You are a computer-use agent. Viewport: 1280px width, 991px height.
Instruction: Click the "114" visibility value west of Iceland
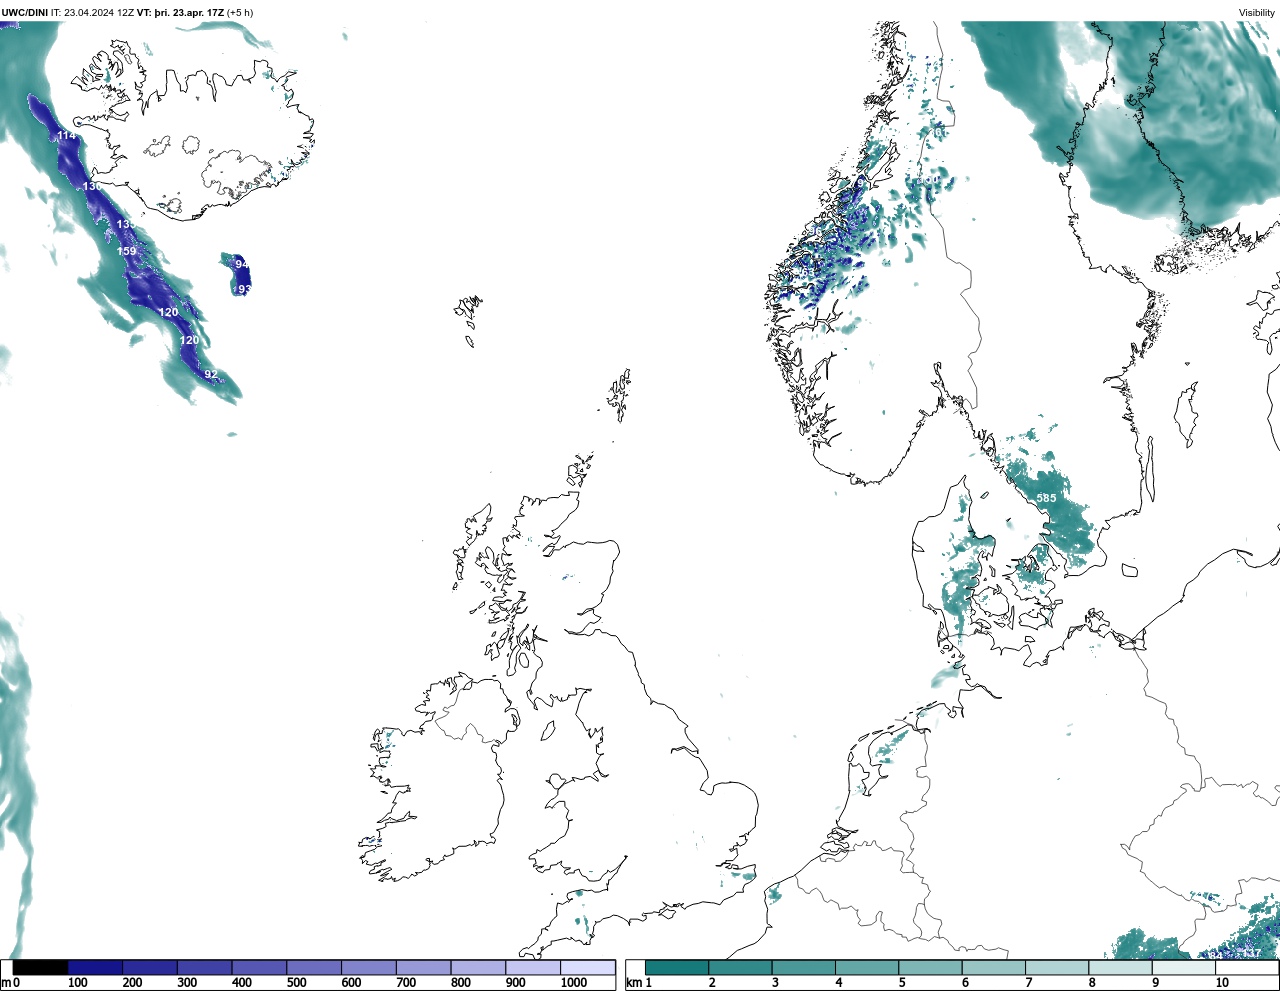66,135
